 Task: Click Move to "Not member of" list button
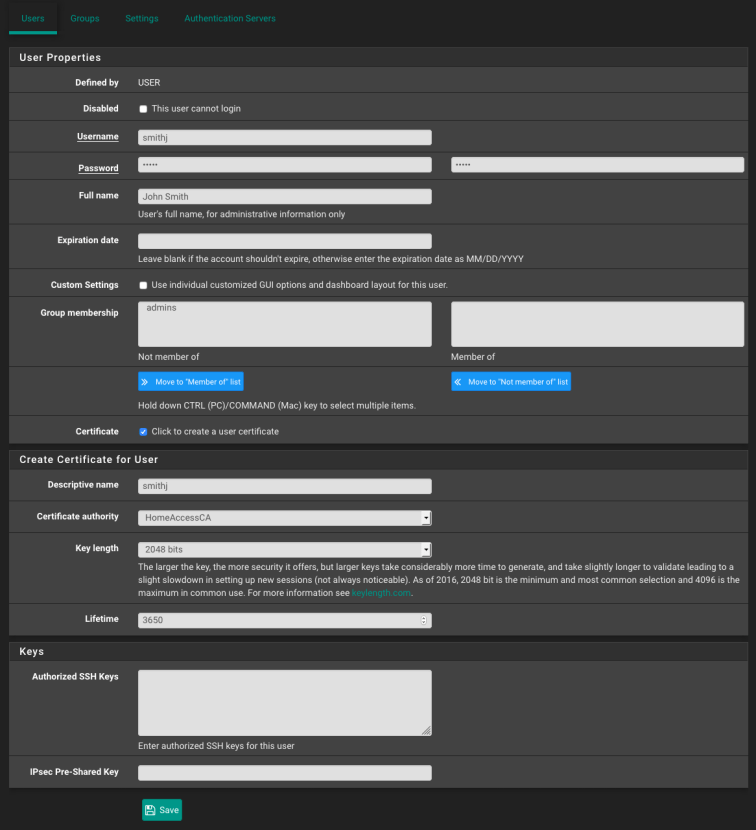pos(511,382)
